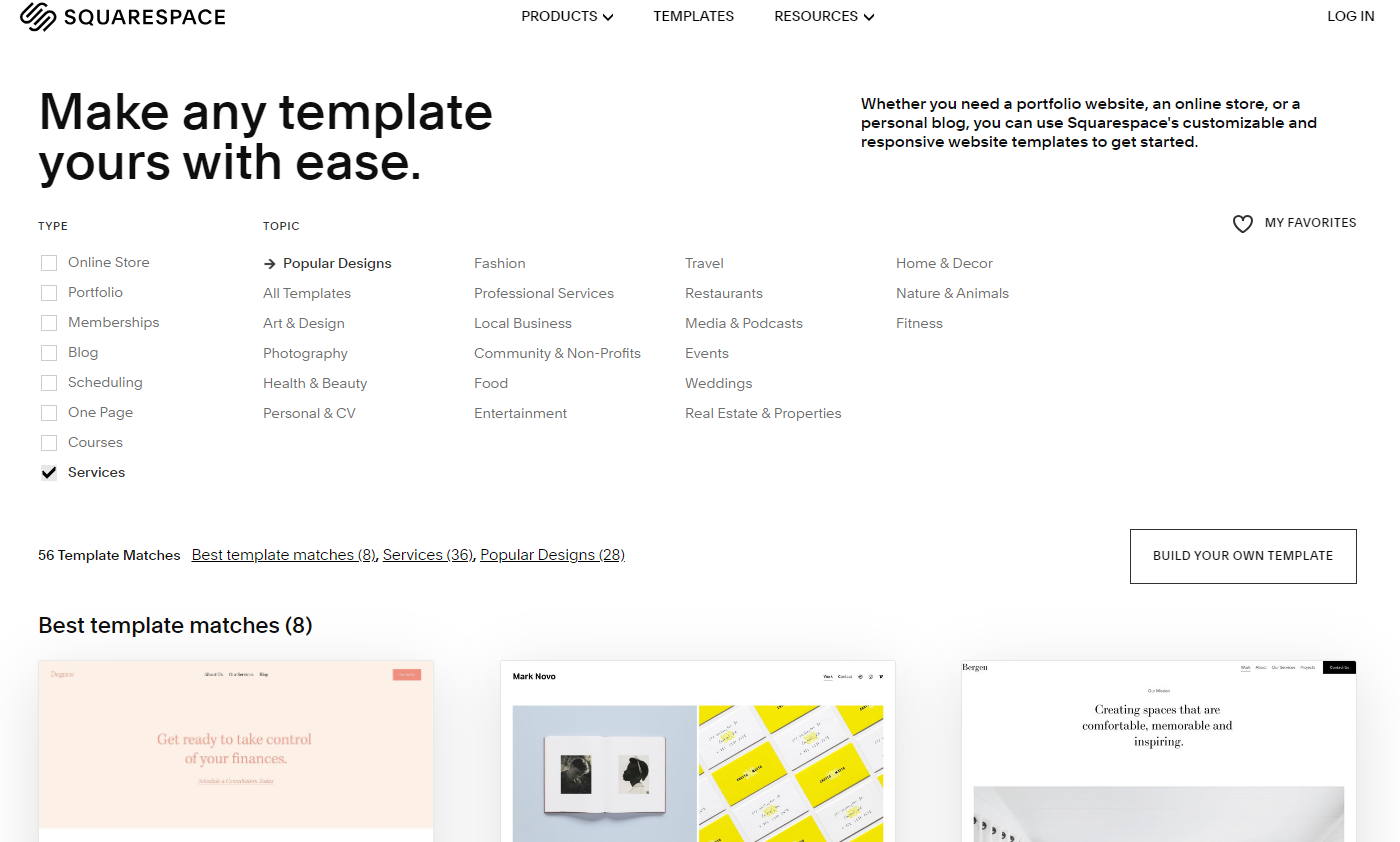Open the Mark Novo template thumbnail
The height and width of the screenshot is (842, 1400).
pyautogui.click(x=698, y=751)
